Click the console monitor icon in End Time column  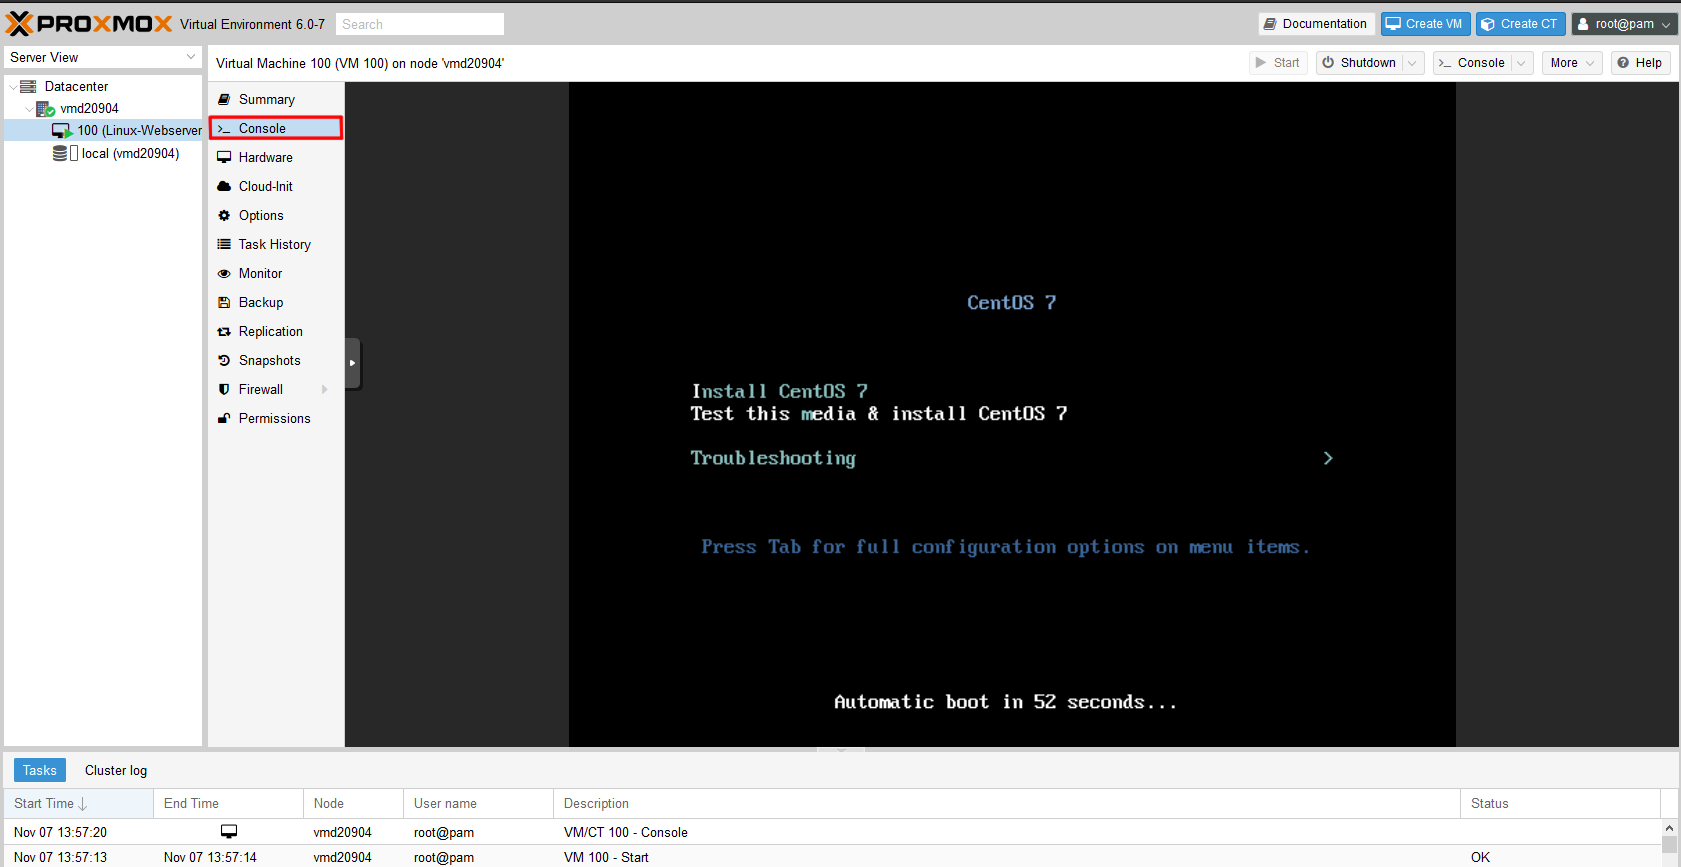229,831
